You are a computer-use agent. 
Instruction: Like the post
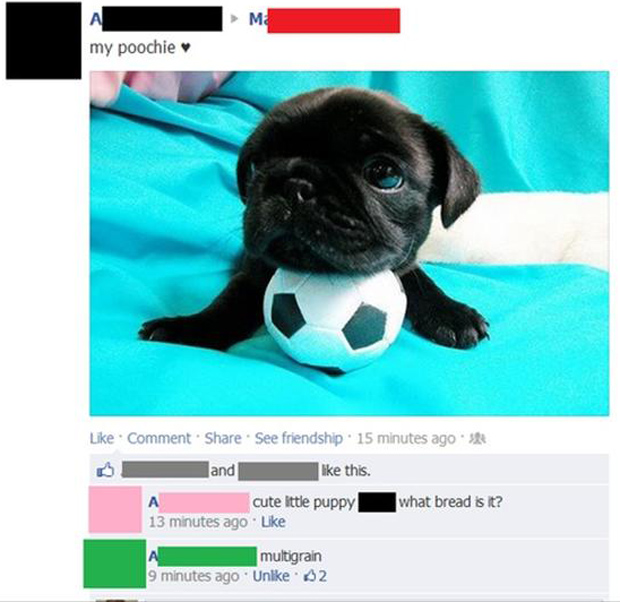pyautogui.click(x=102, y=438)
